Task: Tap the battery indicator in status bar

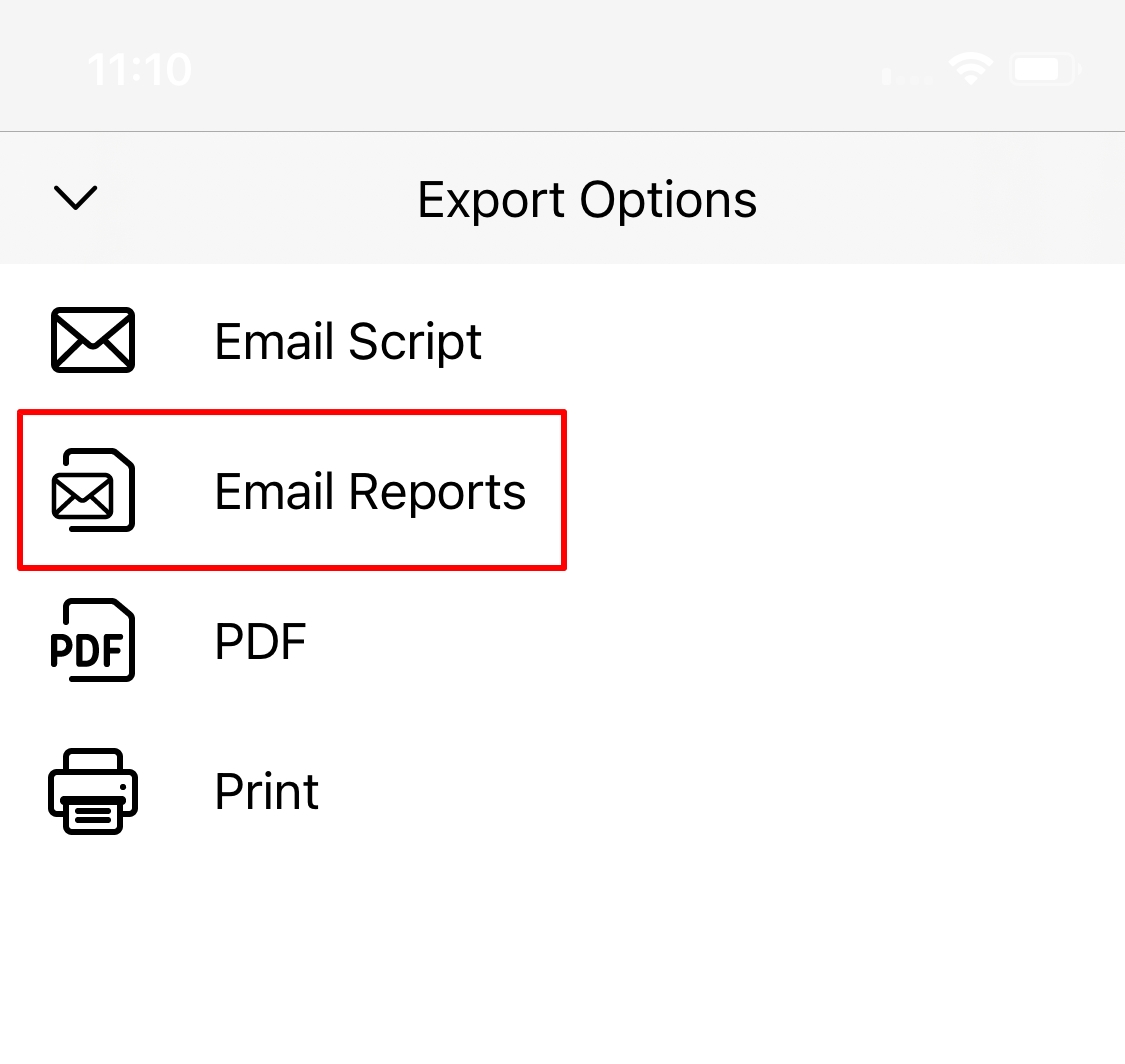Action: tap(1045, 70)
